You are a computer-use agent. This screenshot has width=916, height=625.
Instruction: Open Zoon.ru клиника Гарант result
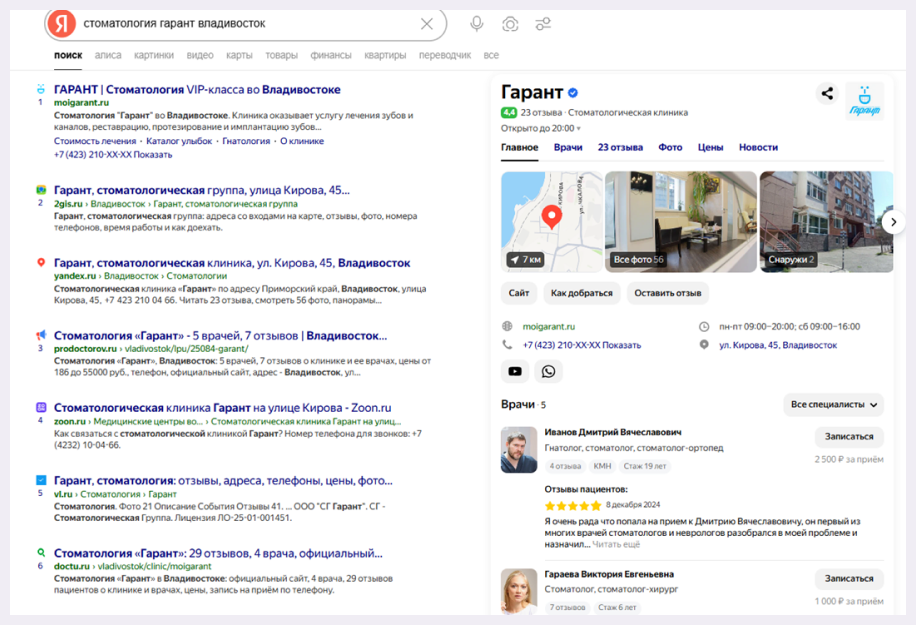coord(223,408)
